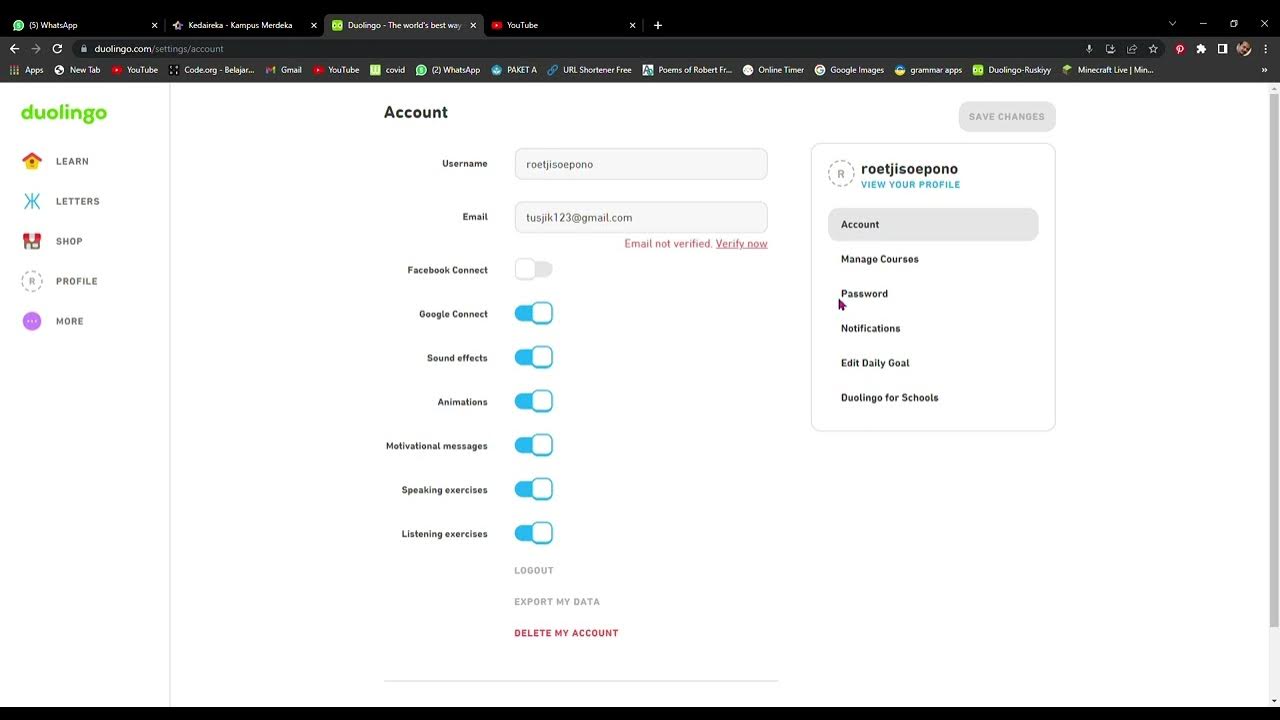Turn off the Google Connect switch
This screenshot has width=1280, height=720.
point(533,313)
